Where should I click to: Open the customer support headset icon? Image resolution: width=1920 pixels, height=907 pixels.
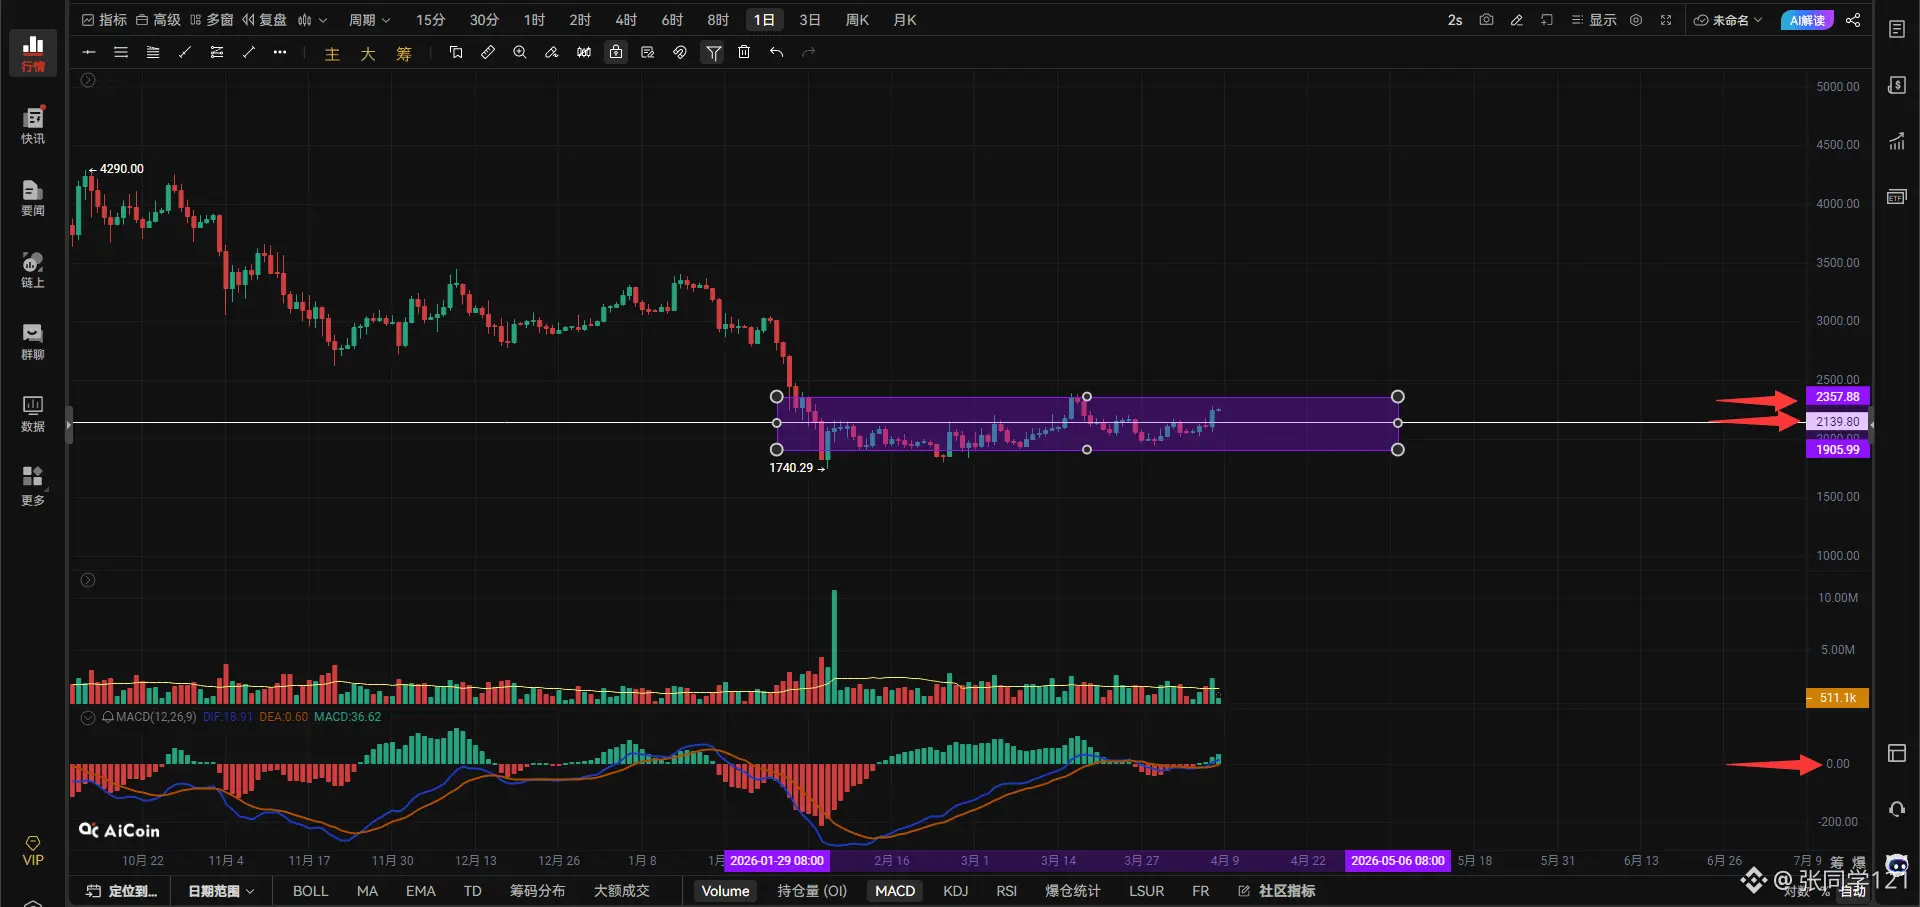click(1897, 809)
